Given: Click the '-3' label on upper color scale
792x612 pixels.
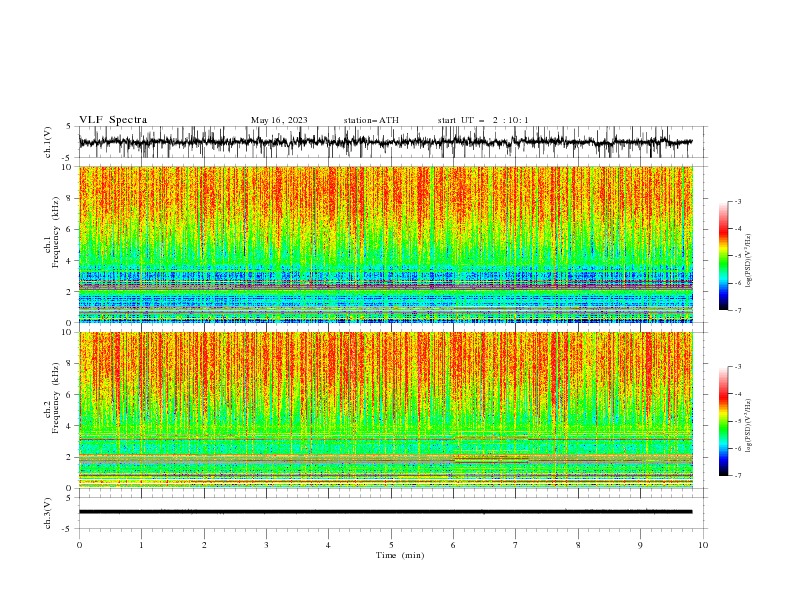Looking at the screenshot, I should click(737, 201).
